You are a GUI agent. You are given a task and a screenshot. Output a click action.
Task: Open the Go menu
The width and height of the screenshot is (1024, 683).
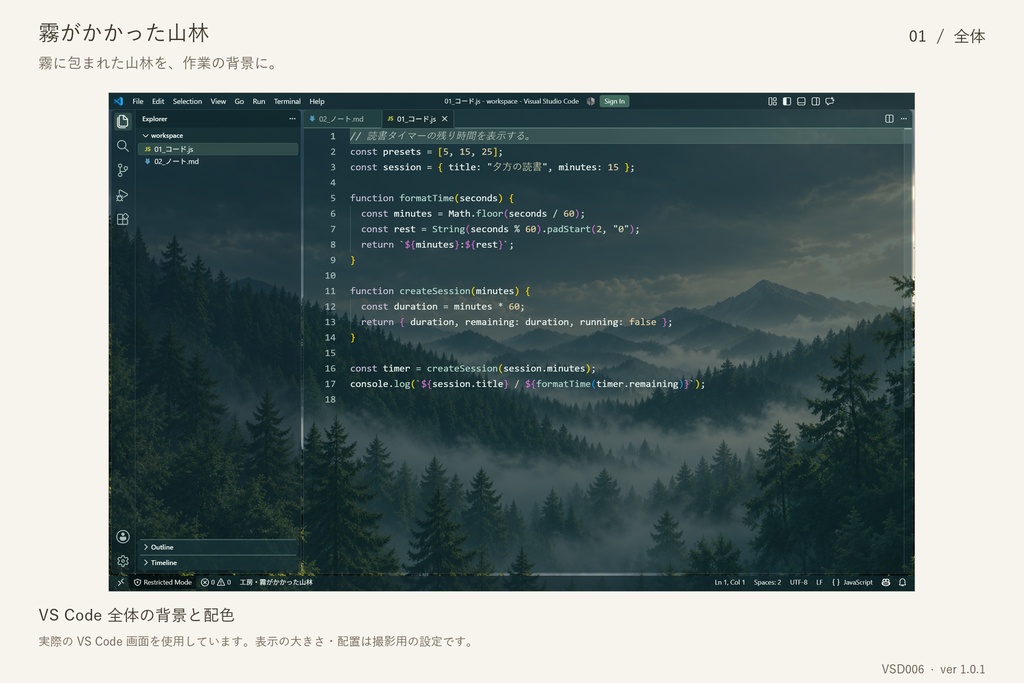tap(239, 101)
